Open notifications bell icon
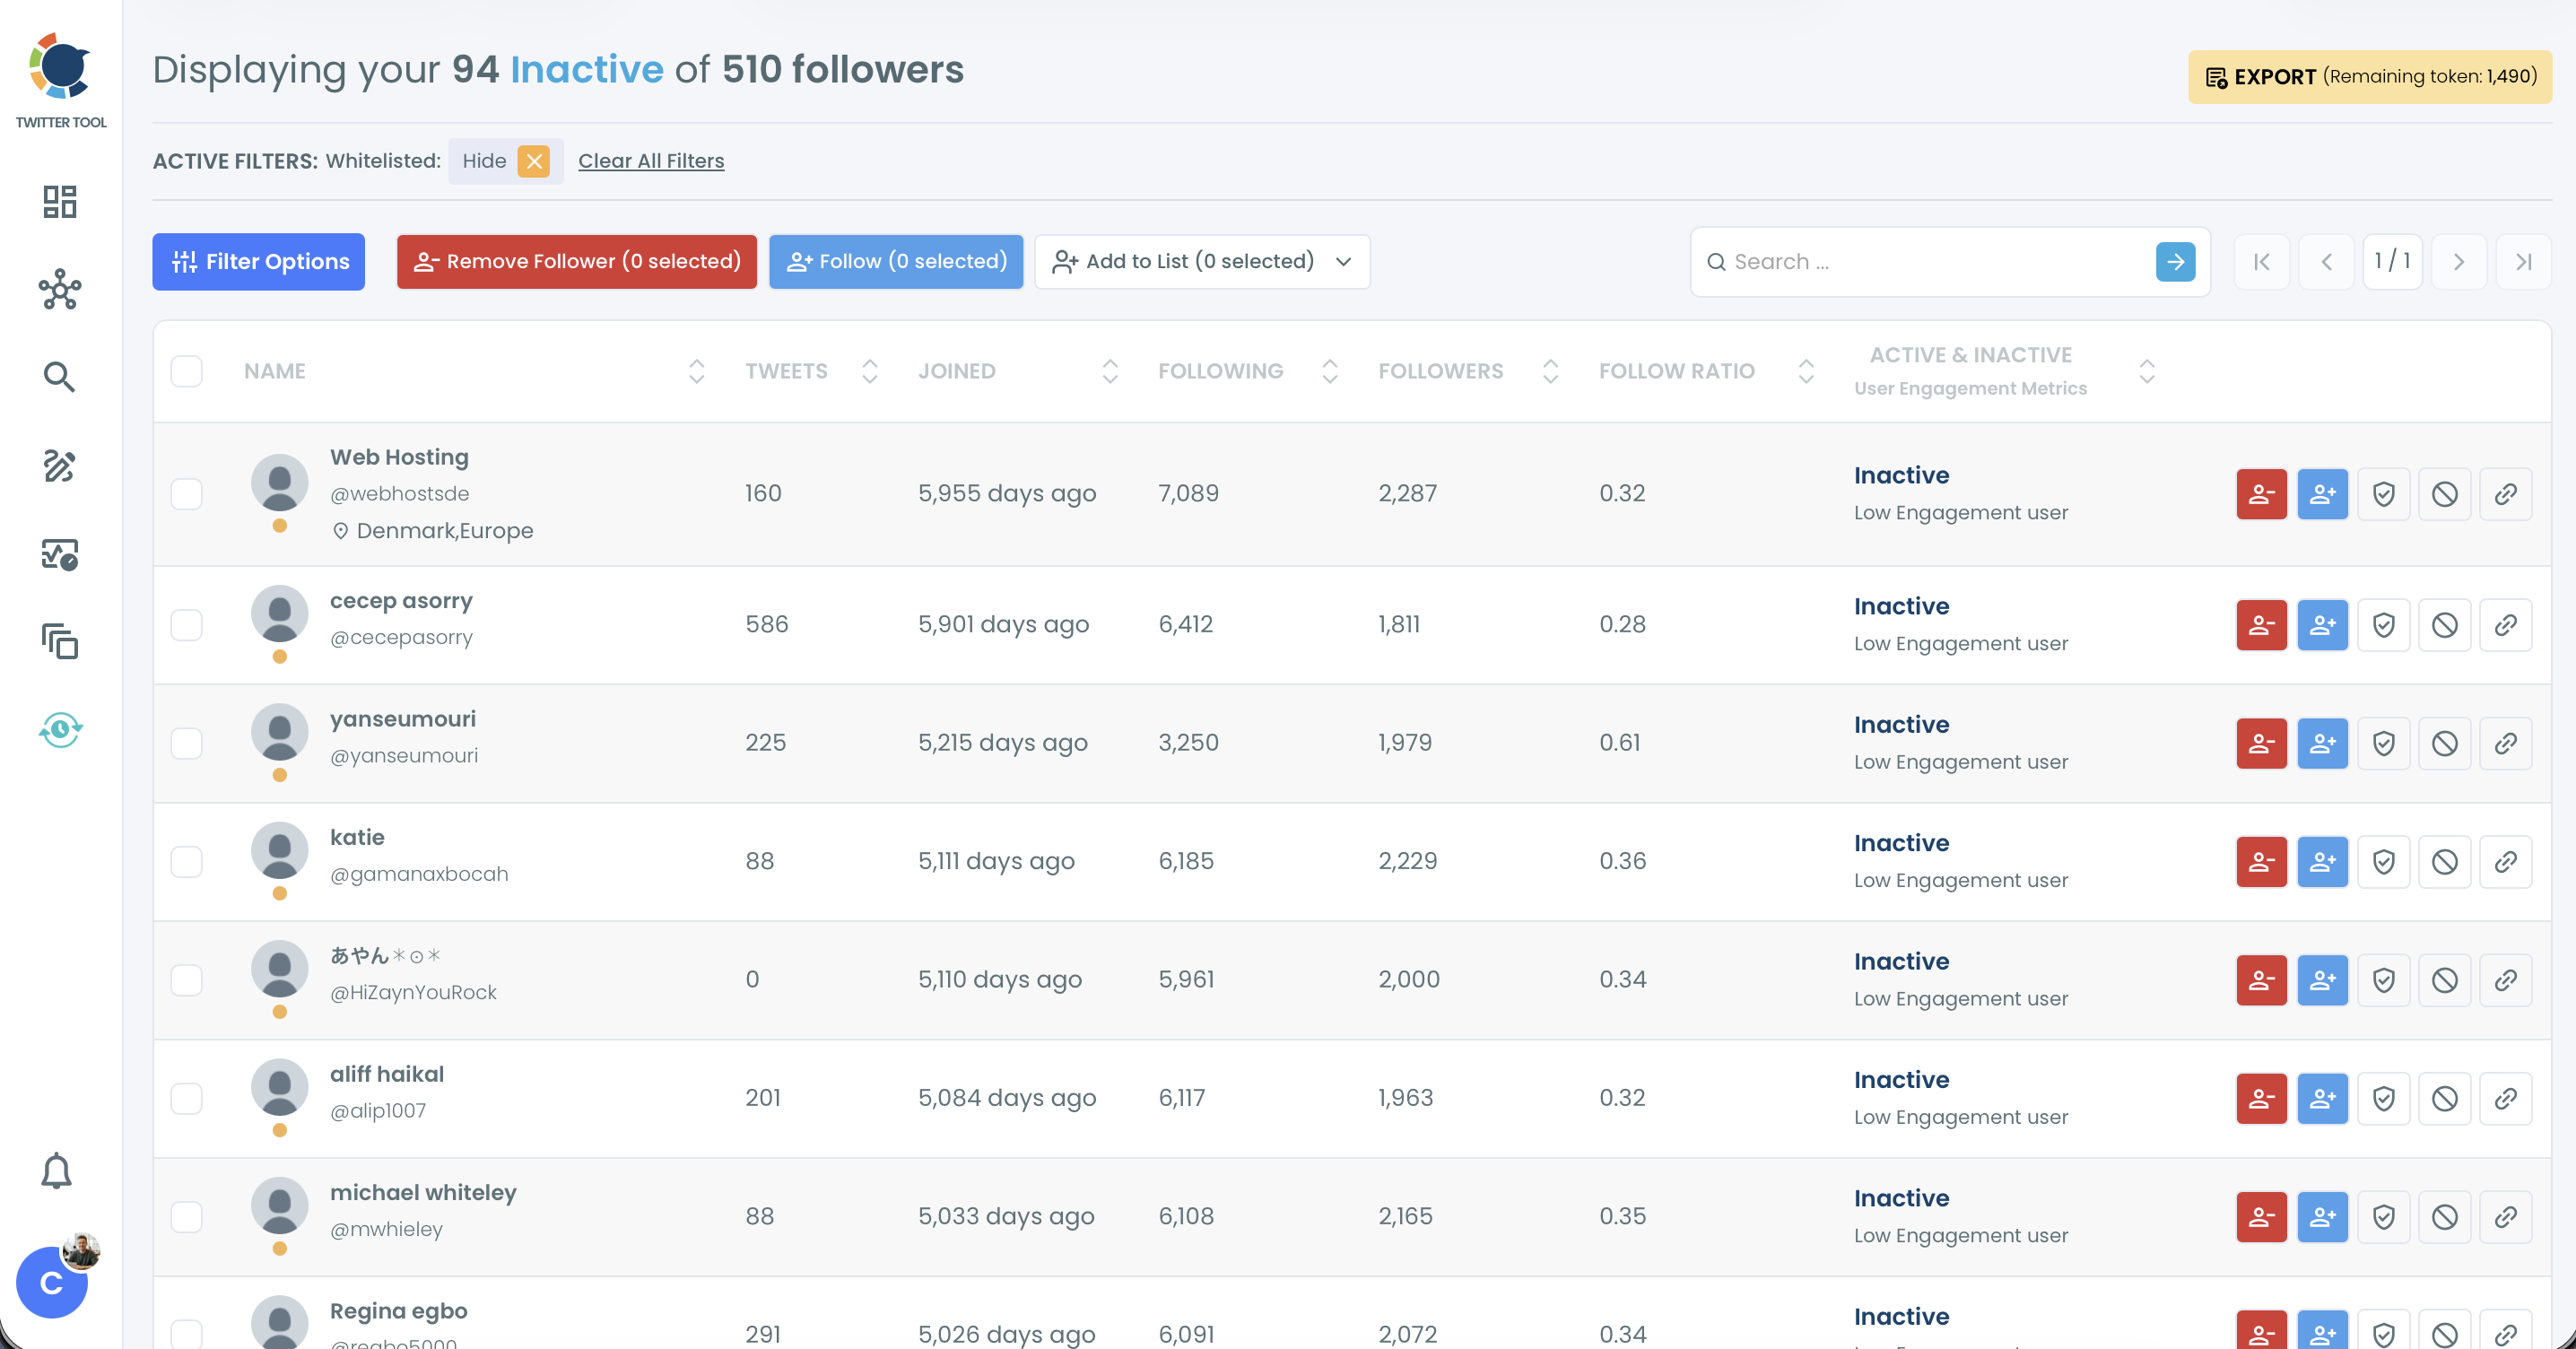 (56, 1170)
